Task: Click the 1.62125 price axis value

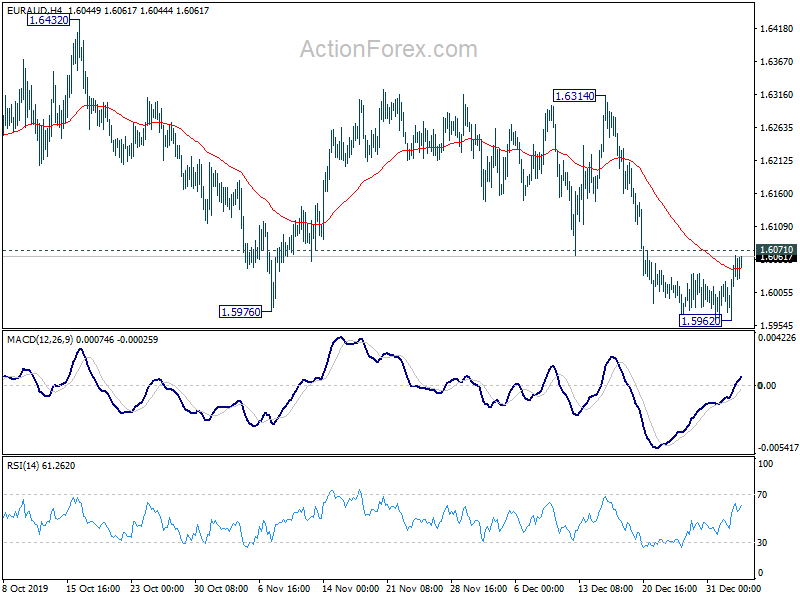Action: (777, 160)
